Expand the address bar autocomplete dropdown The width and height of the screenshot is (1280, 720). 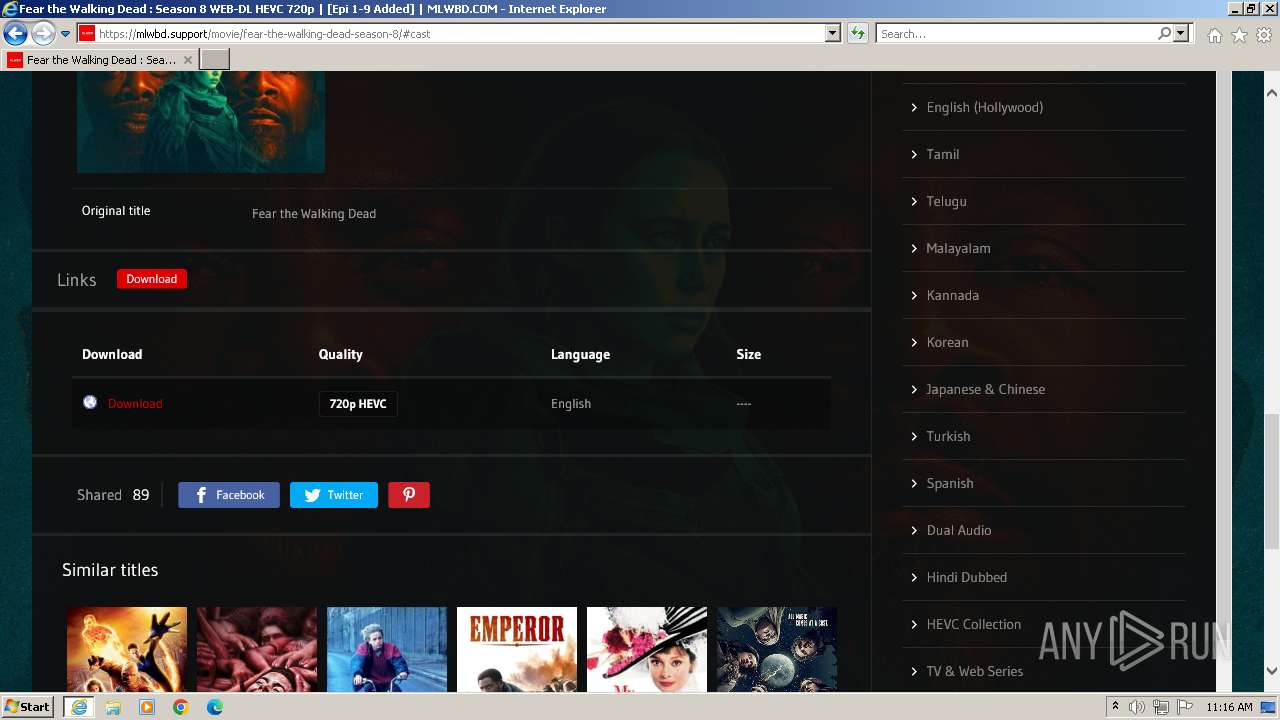[832, 33]
